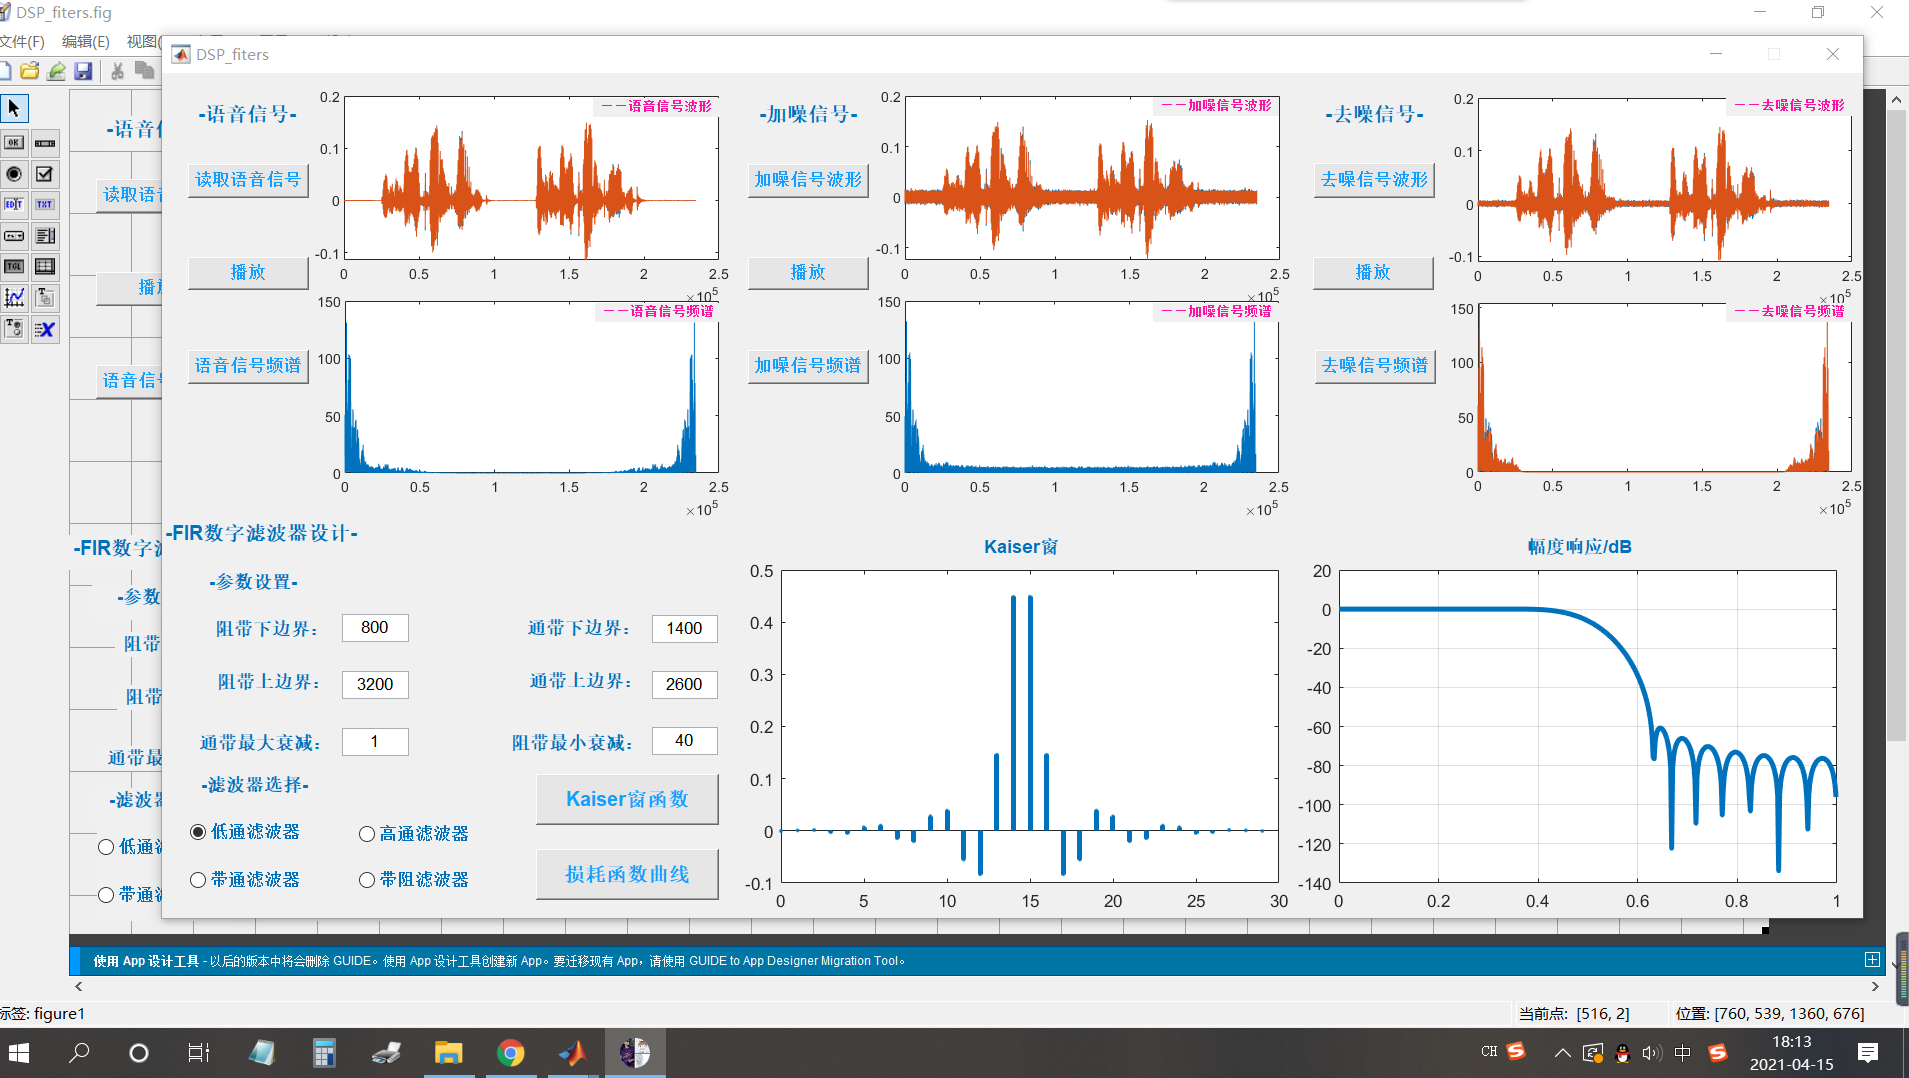Image resolution: width=1909 pixels, height=1078 pixels.
Task: Click inside the 阻带下边界 input field showing 800
Action: (x=374, y=627)
